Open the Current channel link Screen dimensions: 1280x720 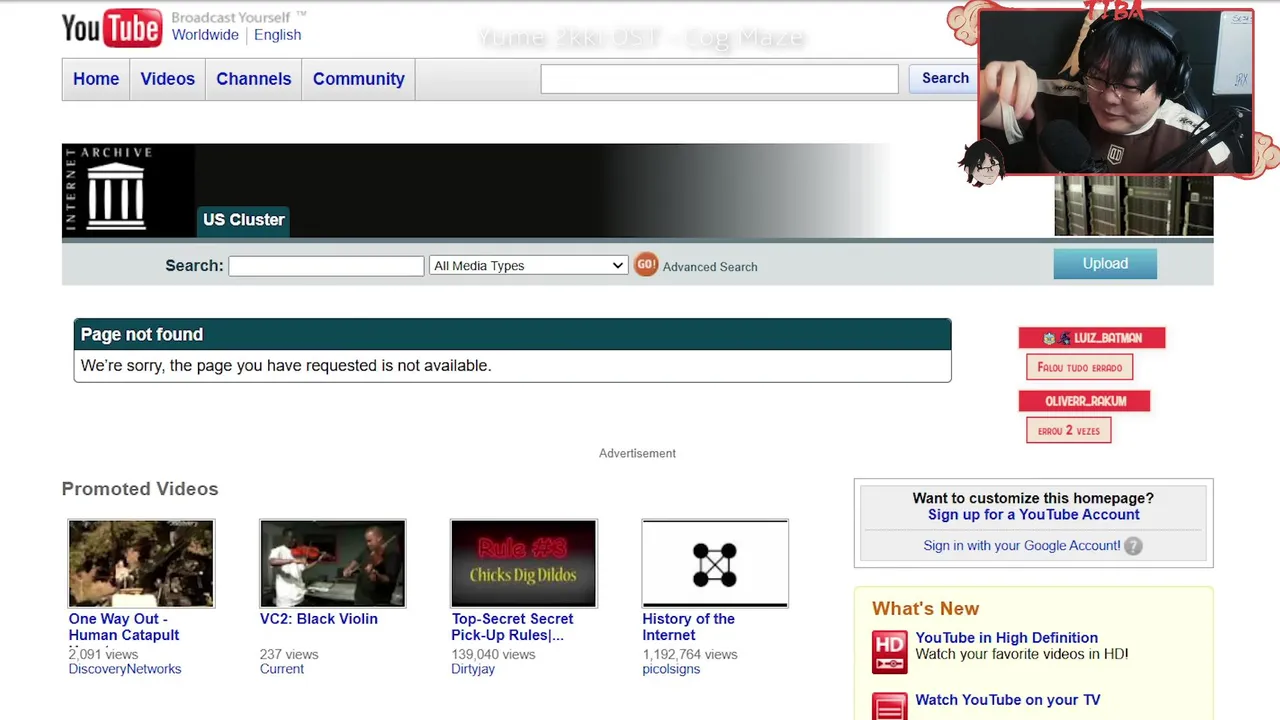point(282,669)
